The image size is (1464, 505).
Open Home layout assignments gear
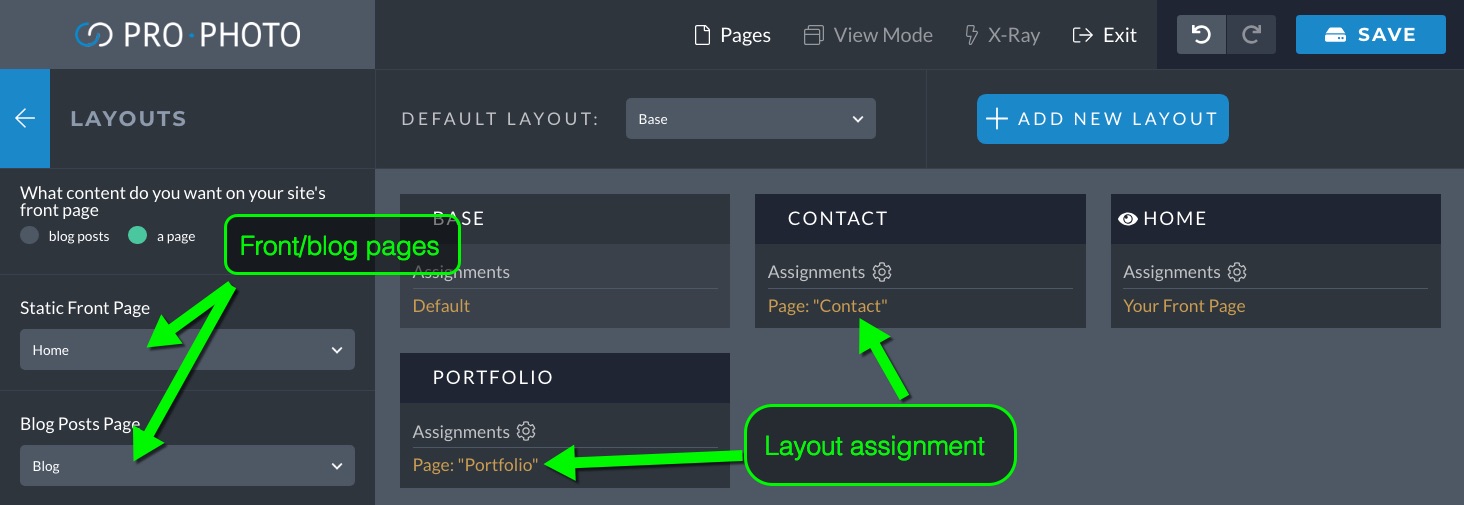pyautogui.click(x=1237, y=272)
